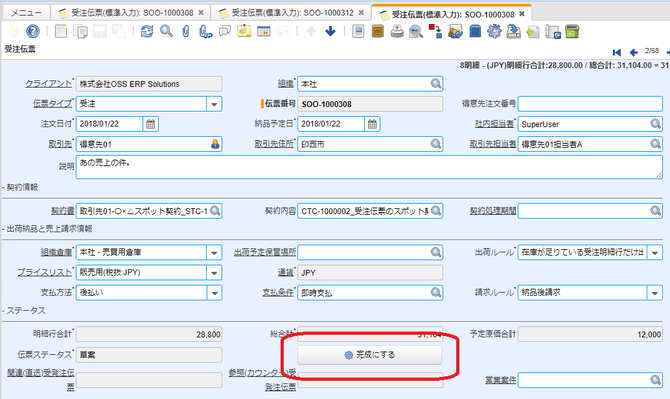
Task: Toggle grid view with the table icon
Action: coord(264,31)
